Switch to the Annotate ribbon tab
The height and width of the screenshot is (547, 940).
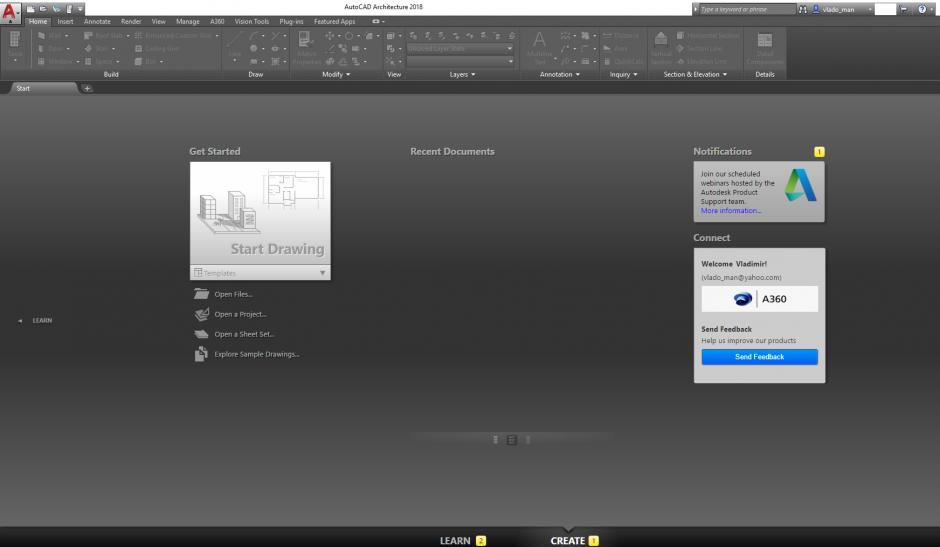[97, 22]
